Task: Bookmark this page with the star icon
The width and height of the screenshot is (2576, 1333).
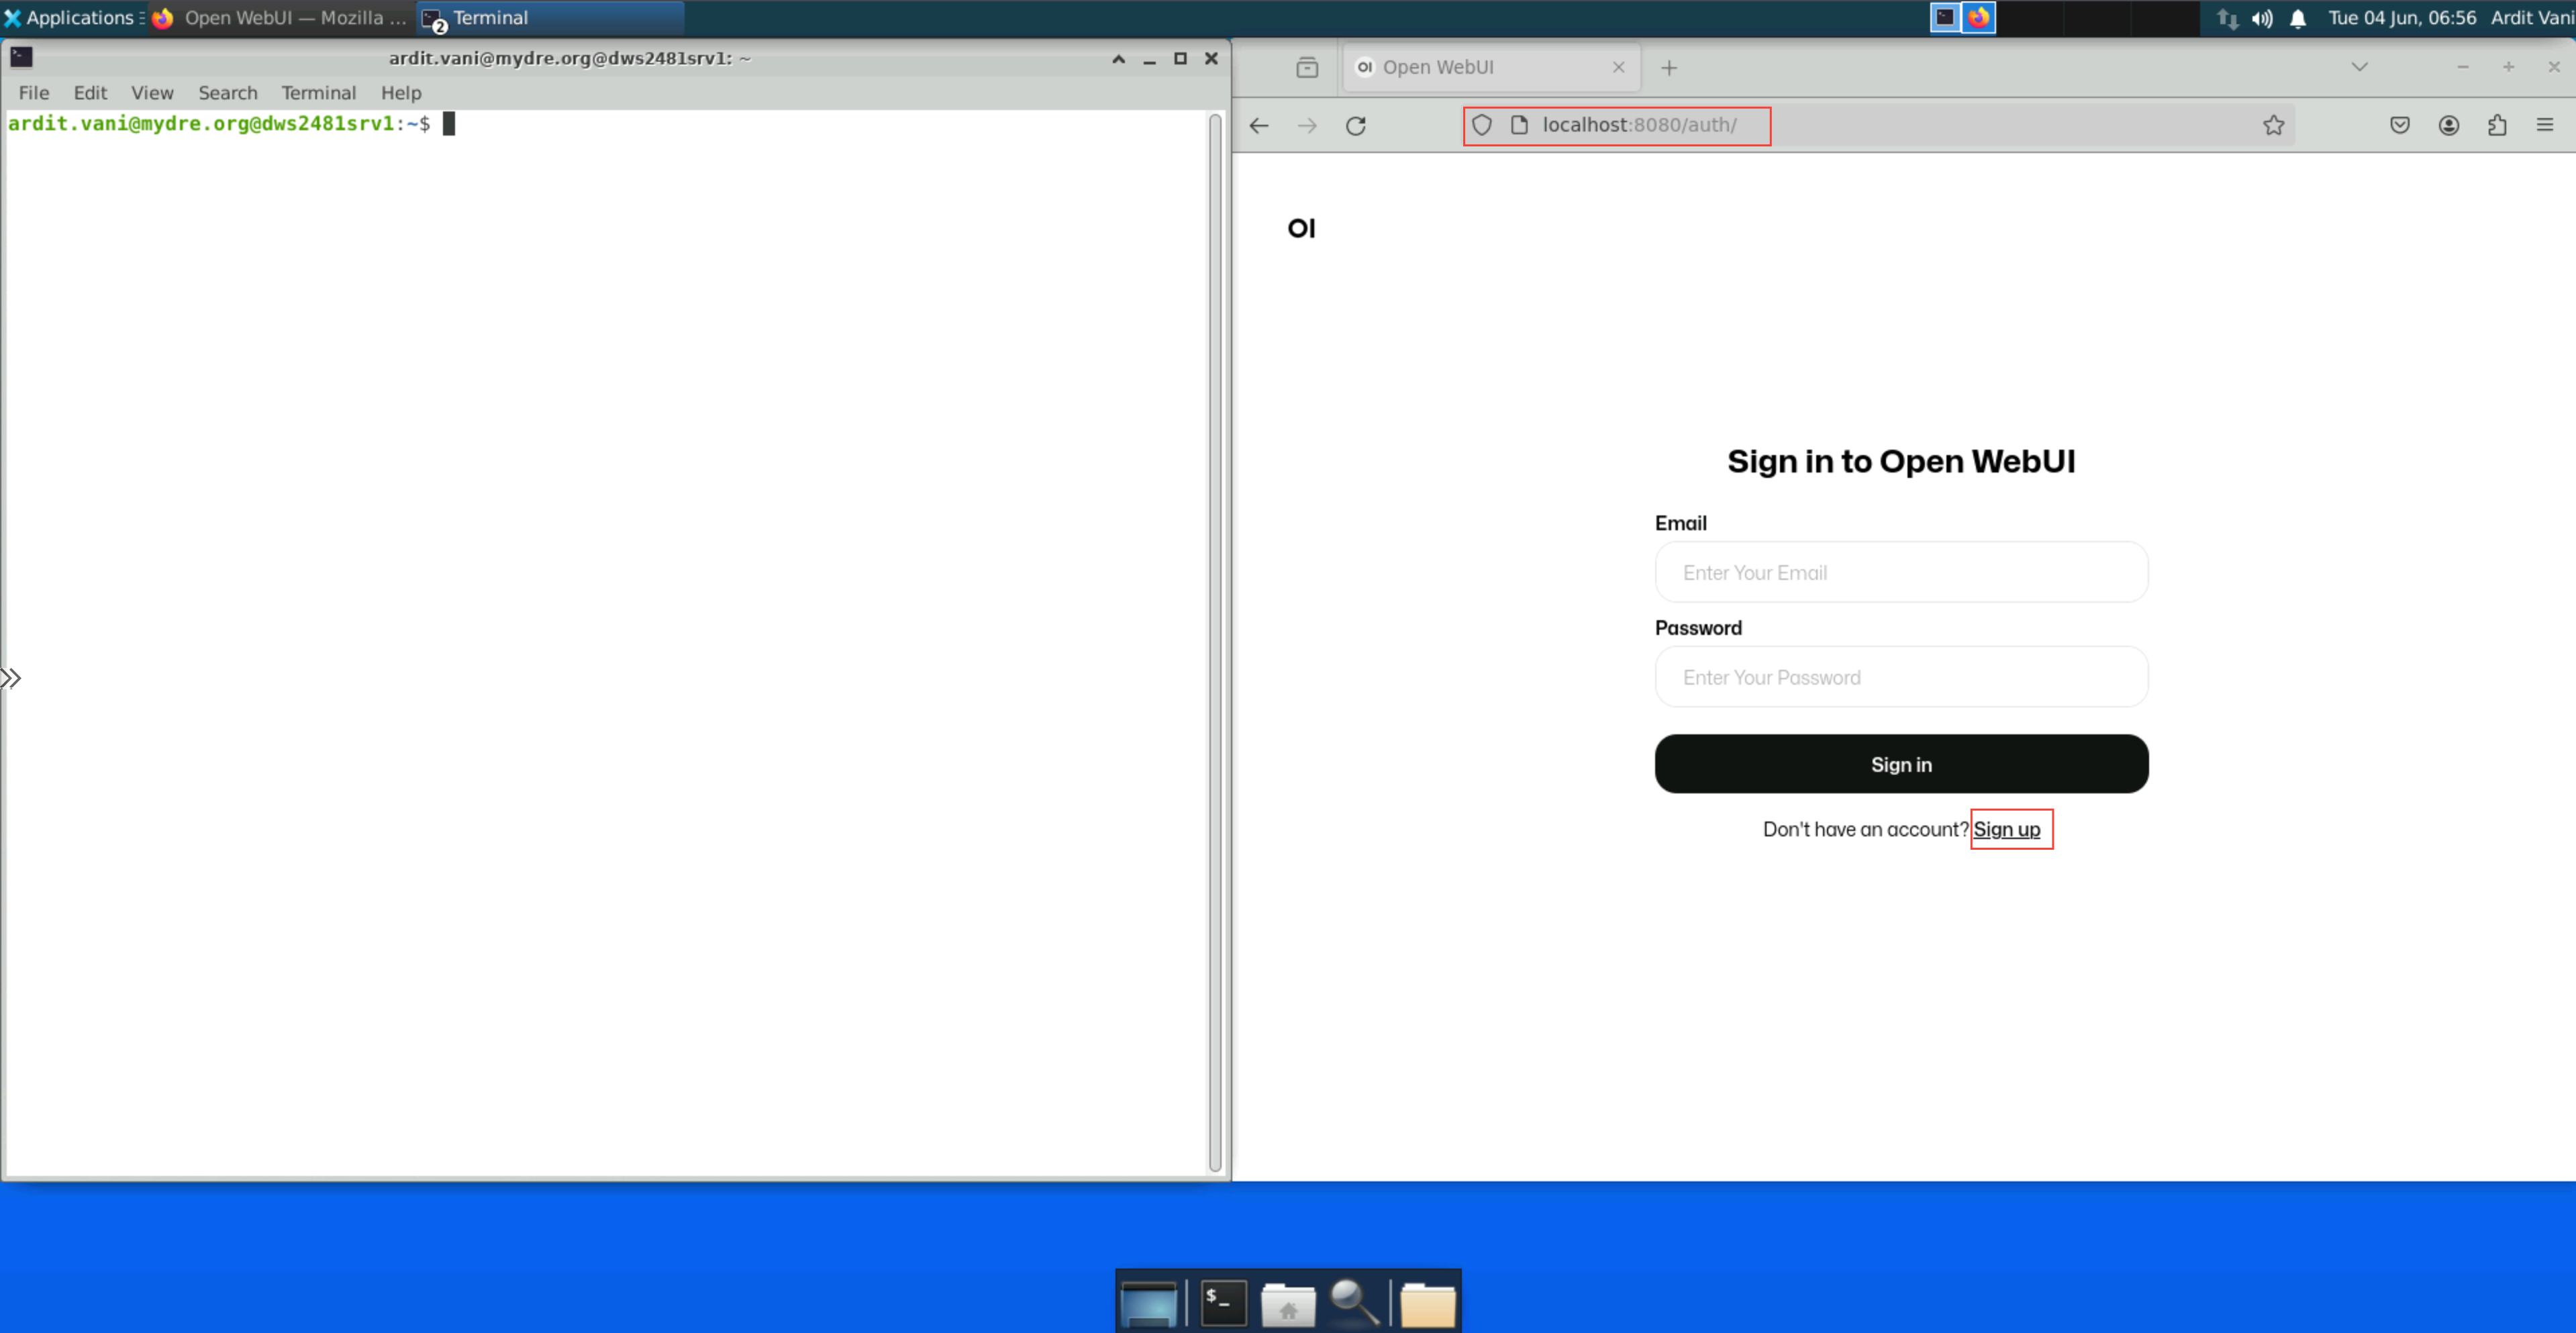Action: pyautogui.click(x=2273, y=125)
